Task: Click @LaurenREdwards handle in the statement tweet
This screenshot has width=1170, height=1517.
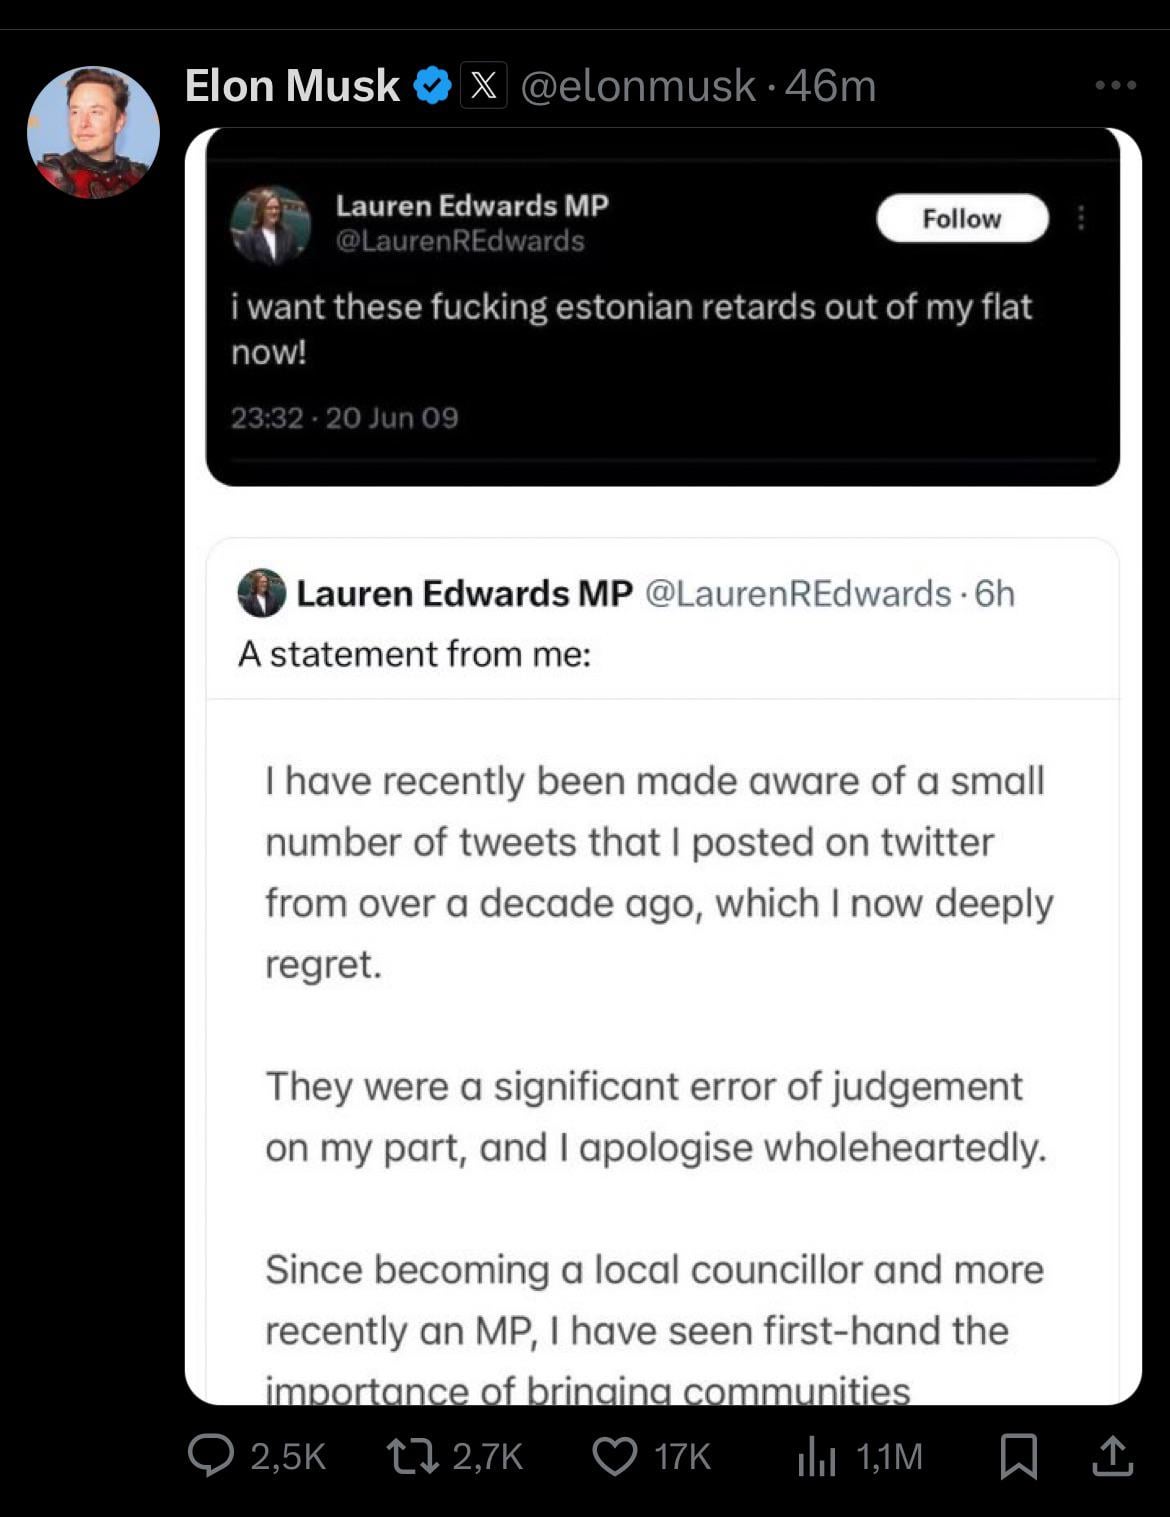Action: tap(797, 593)
